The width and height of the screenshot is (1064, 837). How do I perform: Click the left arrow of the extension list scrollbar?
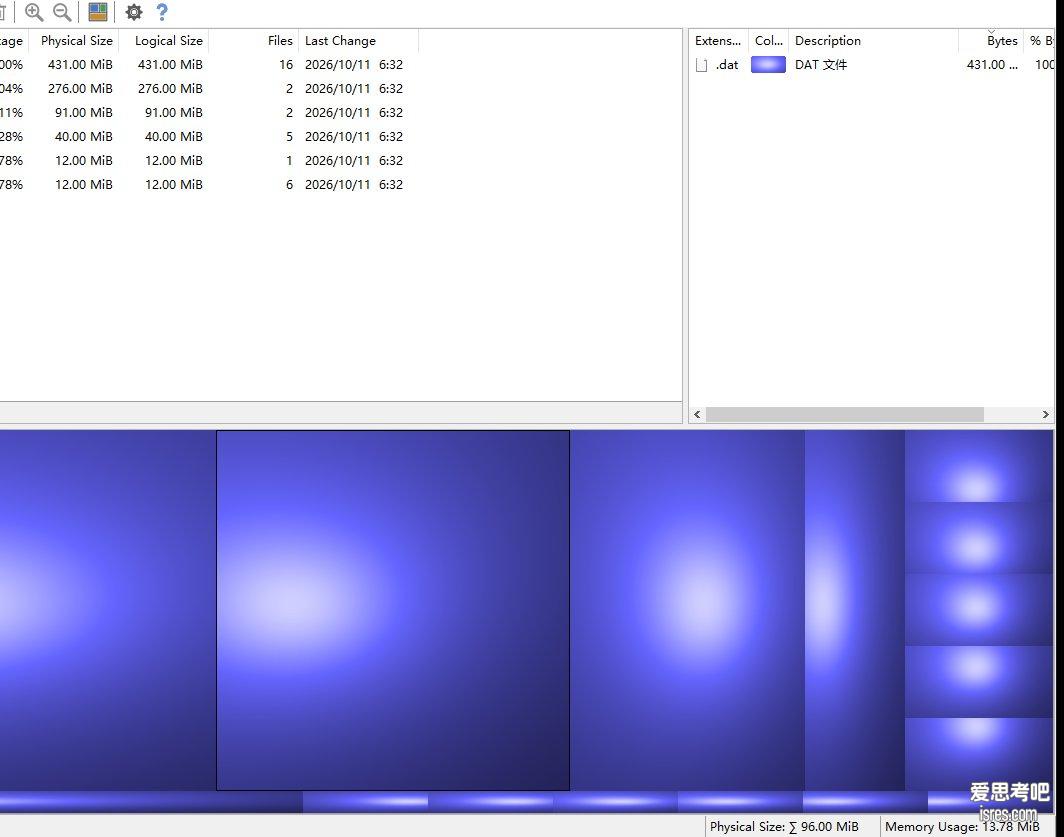[x=697, y=414]
